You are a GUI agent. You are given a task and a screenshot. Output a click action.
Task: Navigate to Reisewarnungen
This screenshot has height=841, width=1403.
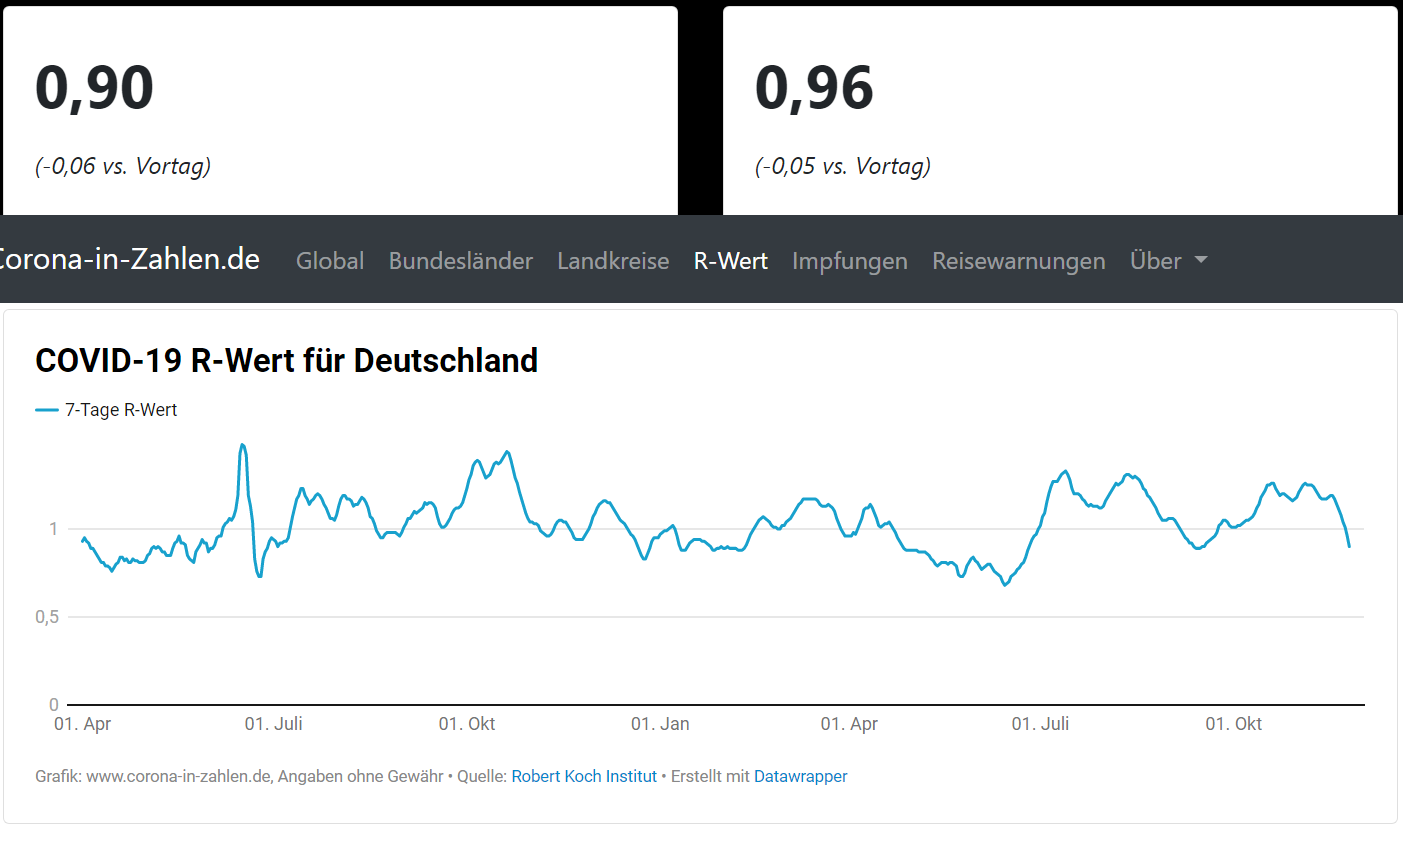click(x=1018, y=261)
